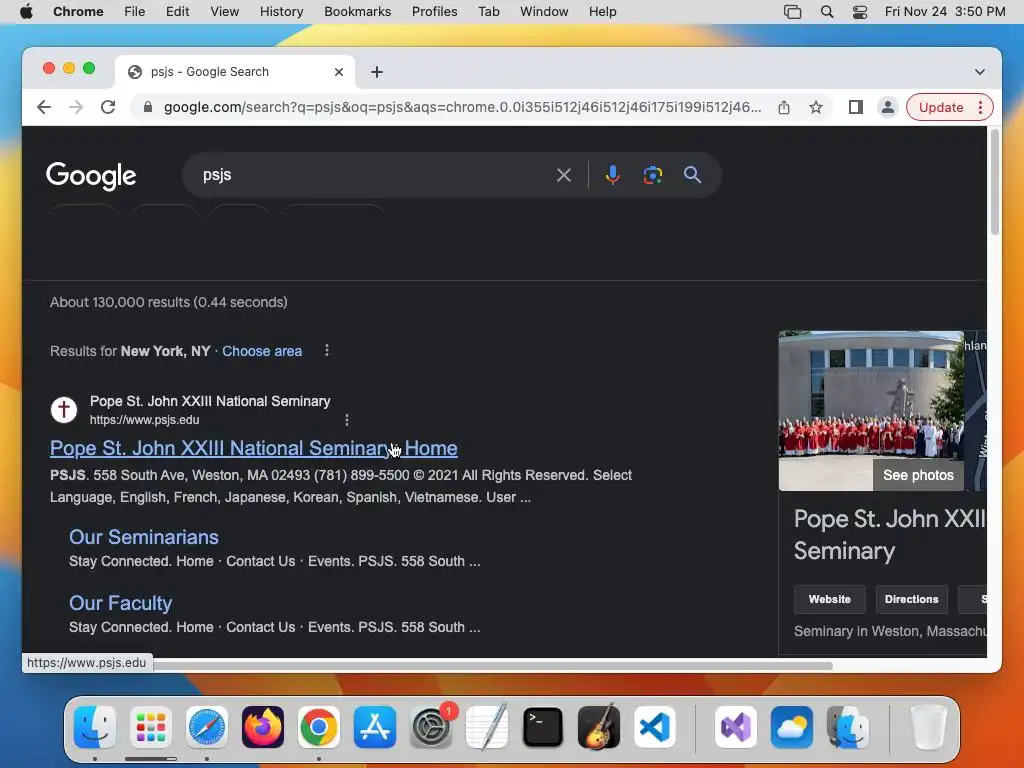This screenshot has height=768, width=1024.
Task: Open the Trash in the Dock
Action: [x=928, y=727]
